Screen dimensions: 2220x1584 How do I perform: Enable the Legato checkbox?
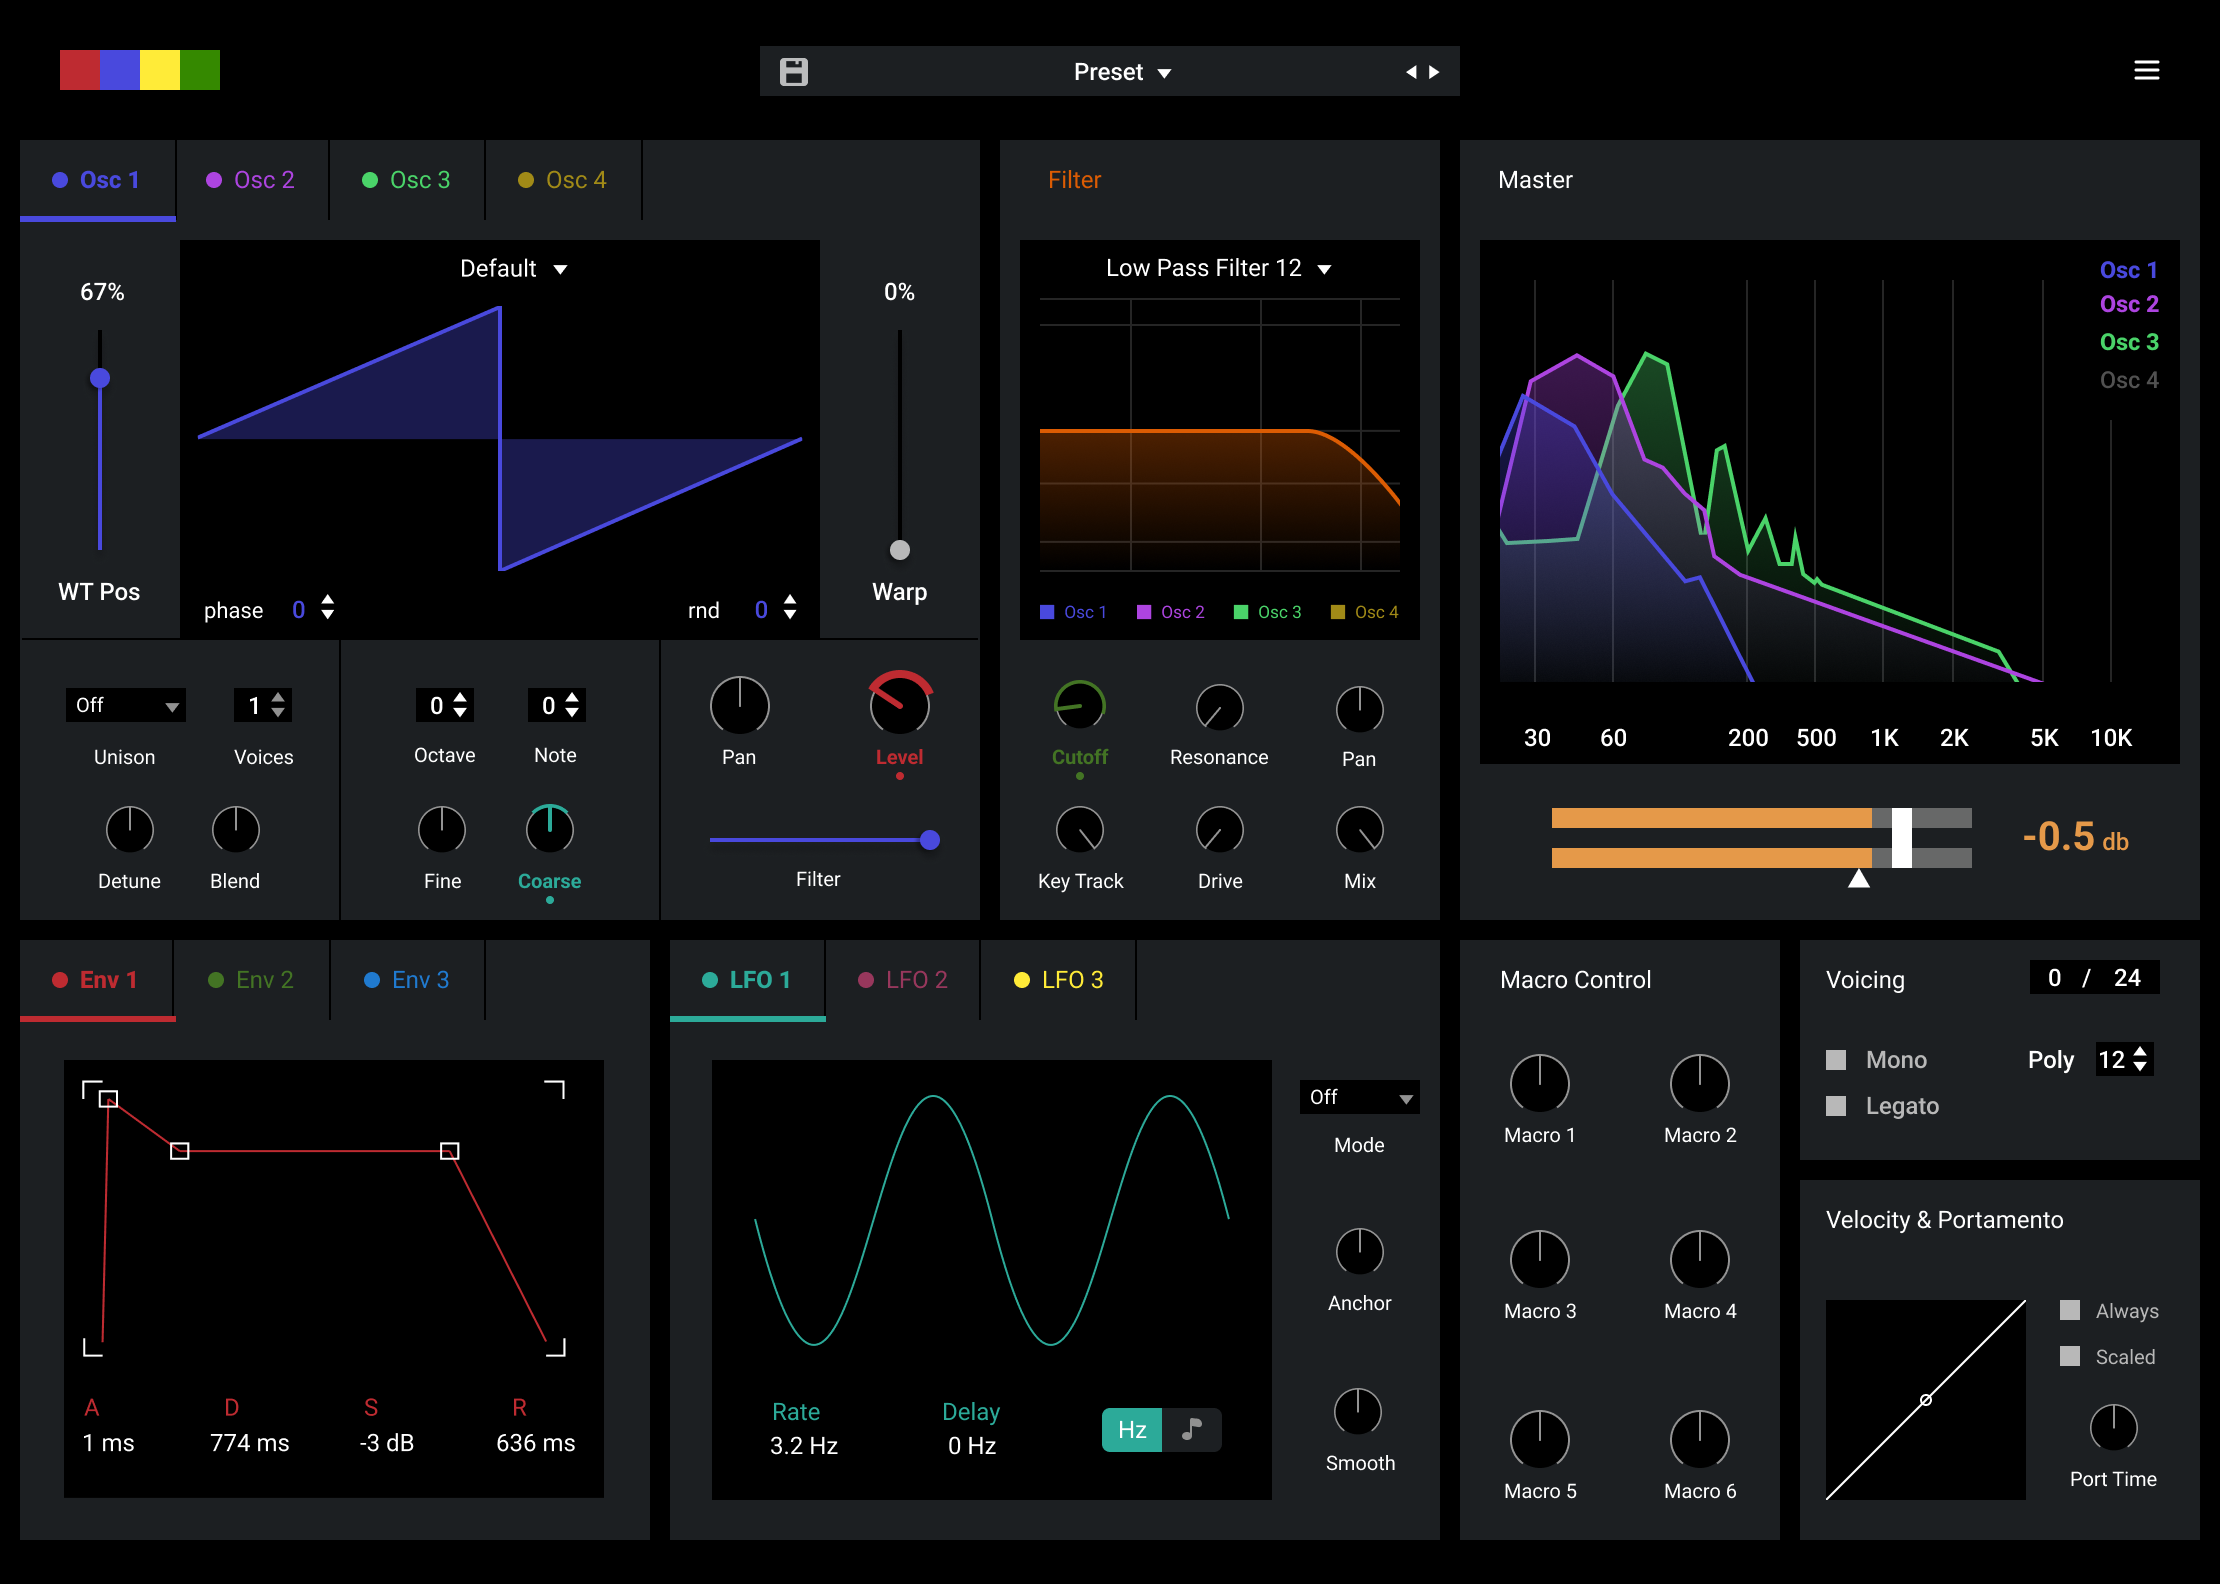(x=1836, y=1106)
